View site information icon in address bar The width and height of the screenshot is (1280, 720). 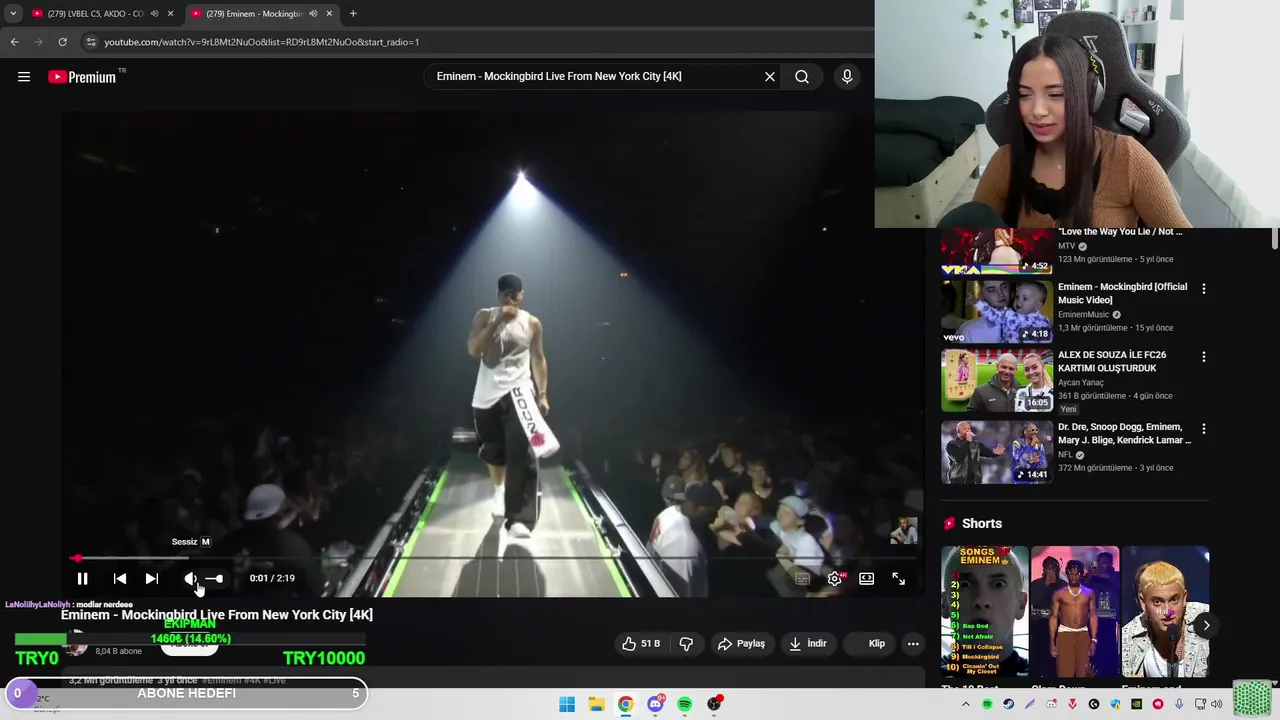tap(91, 42)
